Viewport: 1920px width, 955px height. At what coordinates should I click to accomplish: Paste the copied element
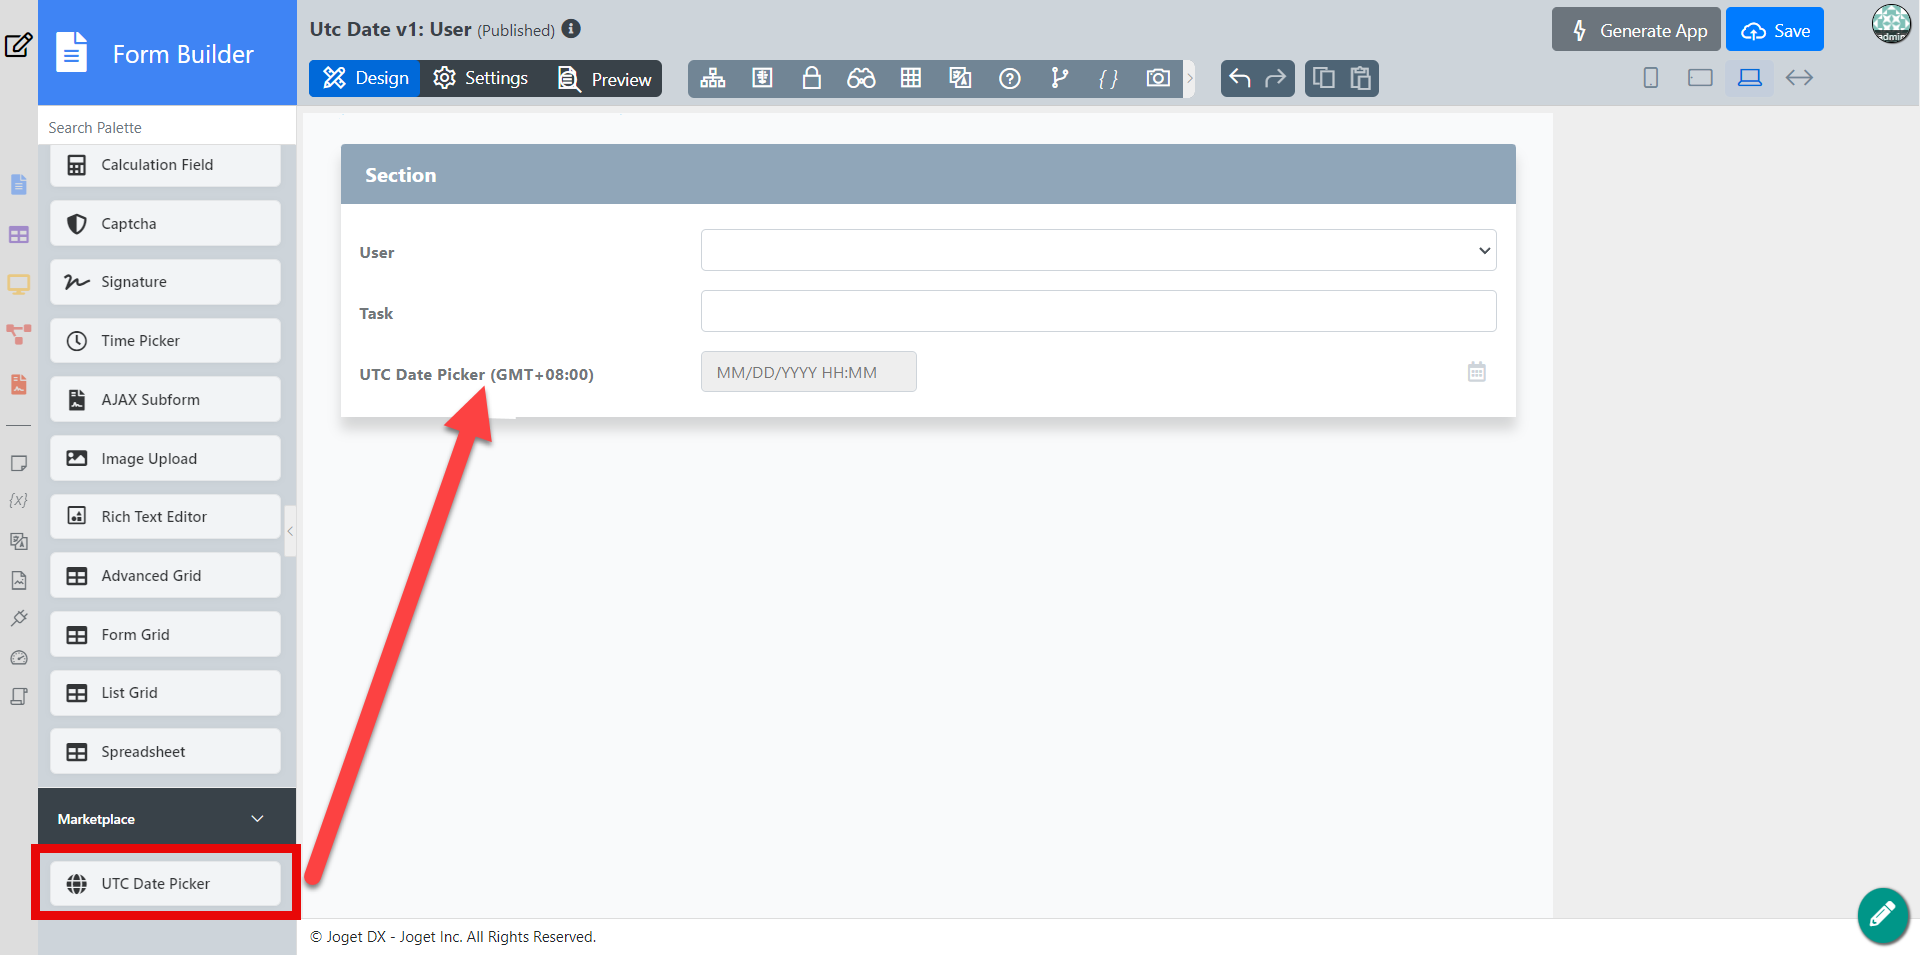pyautogui.click(x=1360, y=78)
